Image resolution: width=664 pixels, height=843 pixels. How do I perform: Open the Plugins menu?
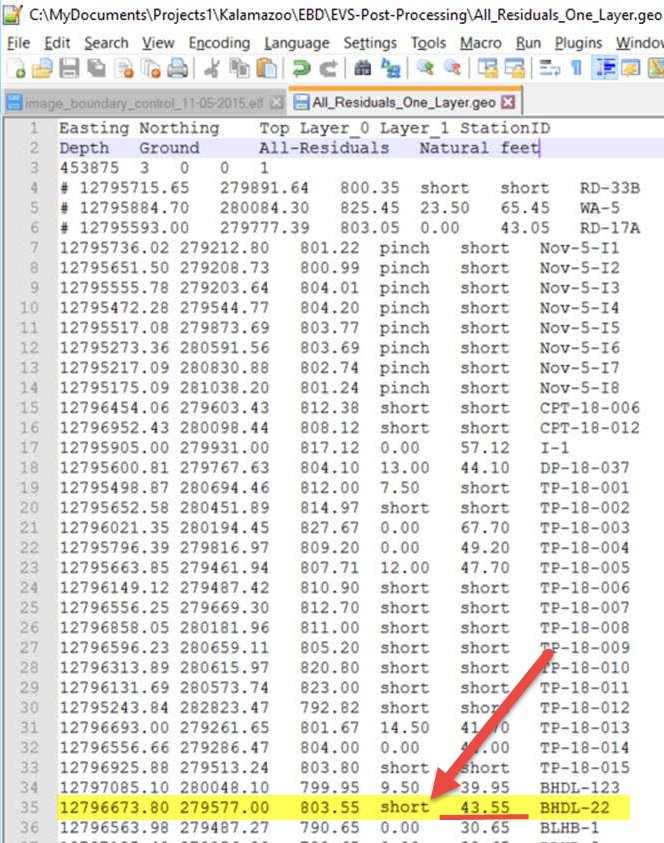pos(577,43)
